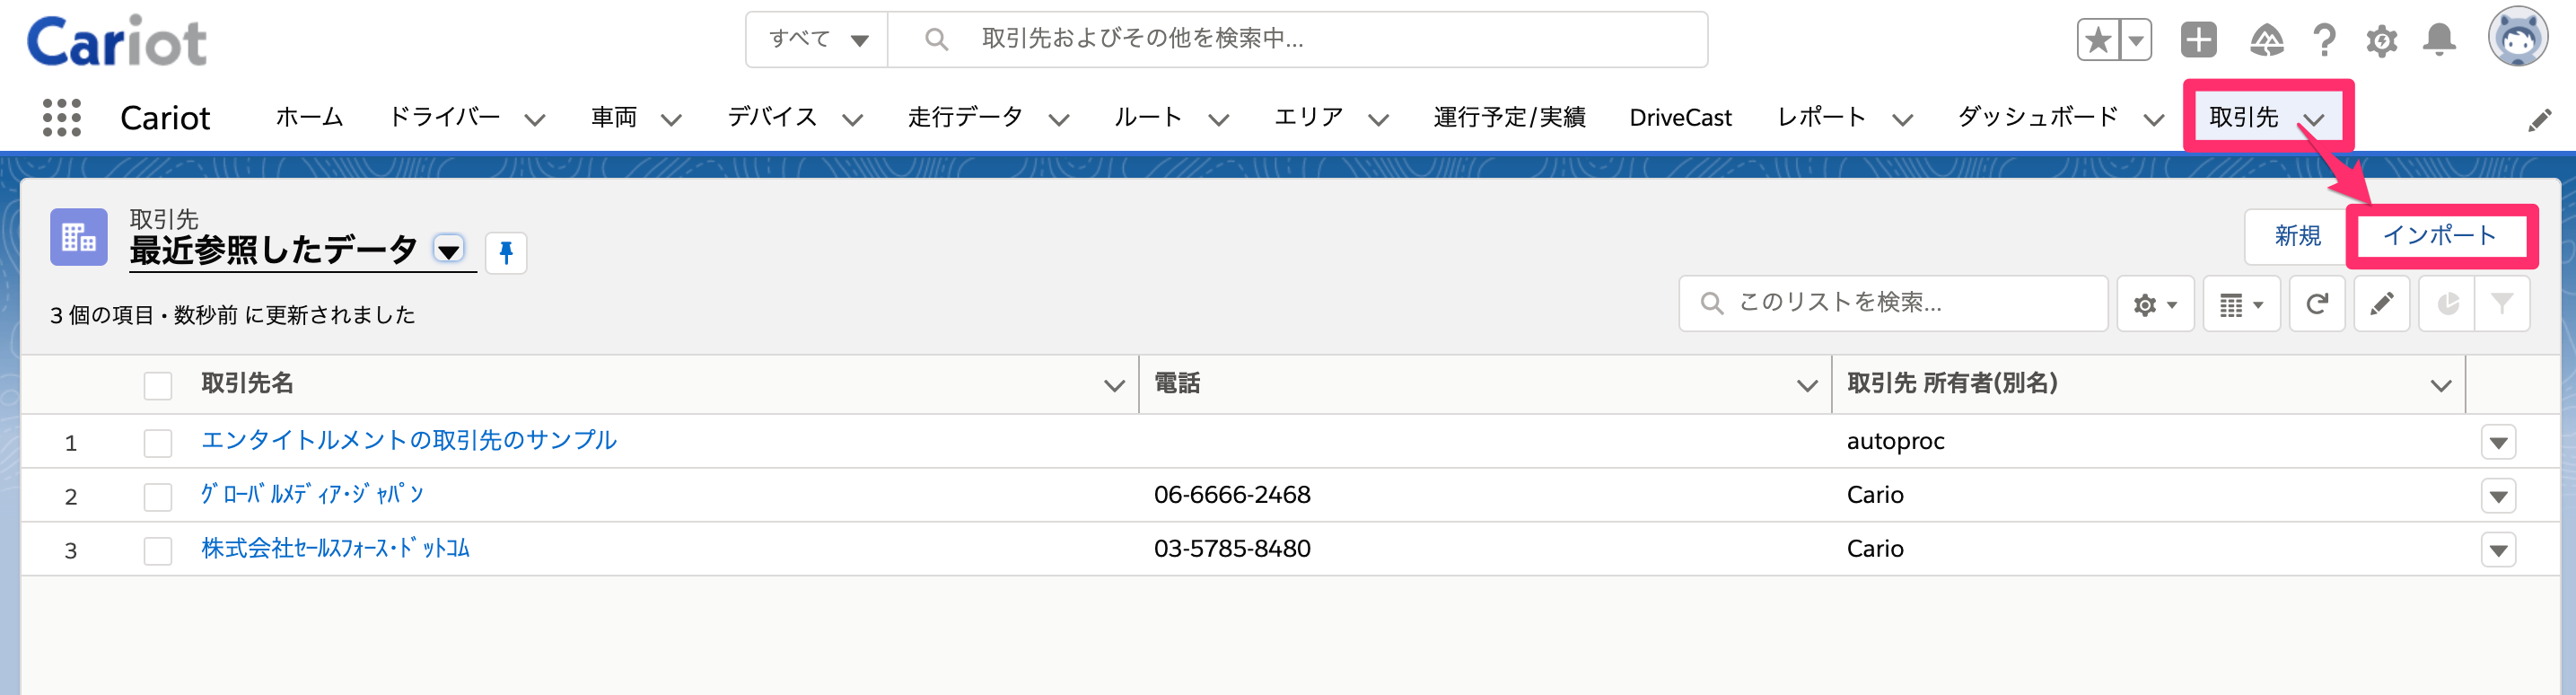
Task: Open the Help question mark icon
Action: [x=2325, y=40]
